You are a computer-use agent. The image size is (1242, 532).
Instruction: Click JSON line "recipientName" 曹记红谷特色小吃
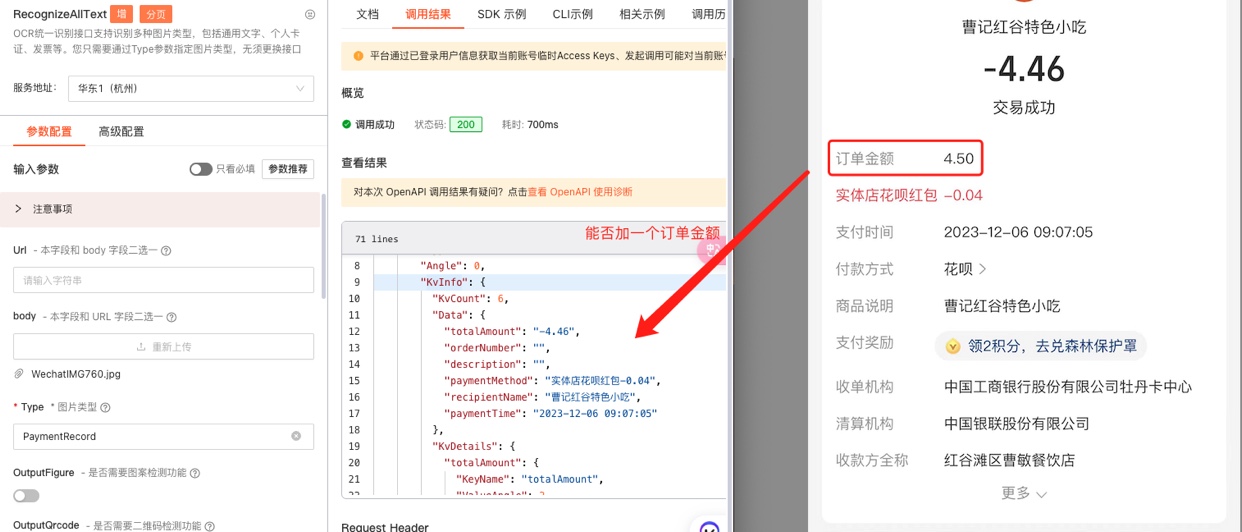(541, 397)
